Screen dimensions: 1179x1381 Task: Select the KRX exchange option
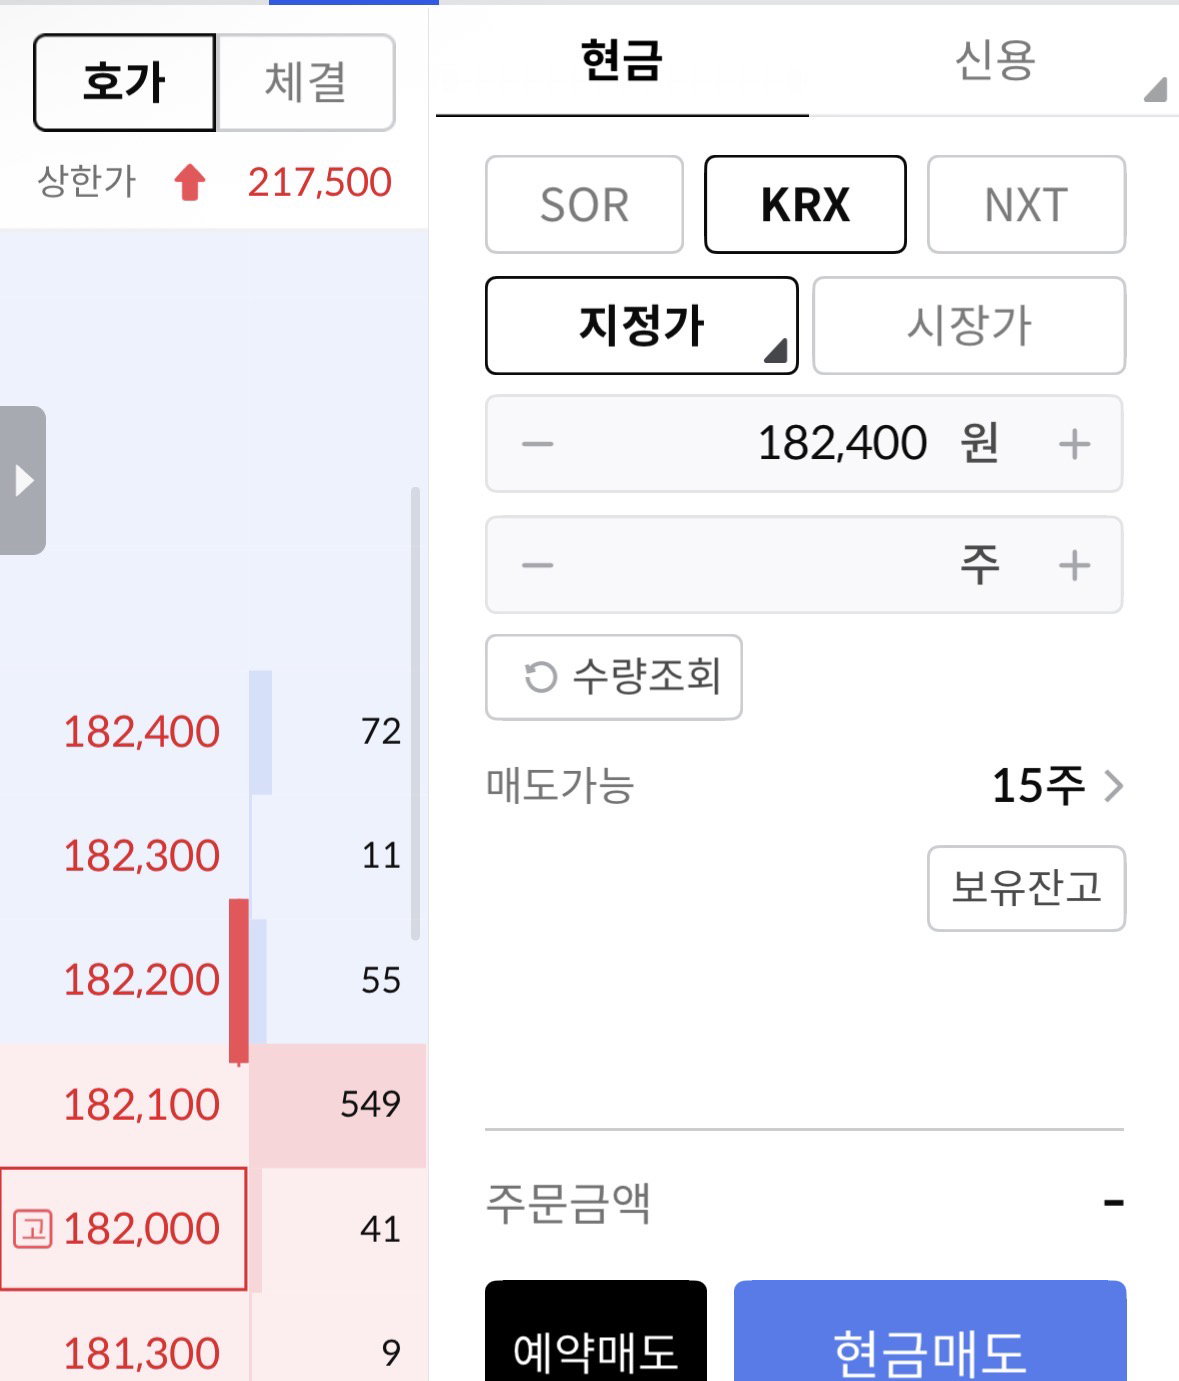(x=805, y=204)
